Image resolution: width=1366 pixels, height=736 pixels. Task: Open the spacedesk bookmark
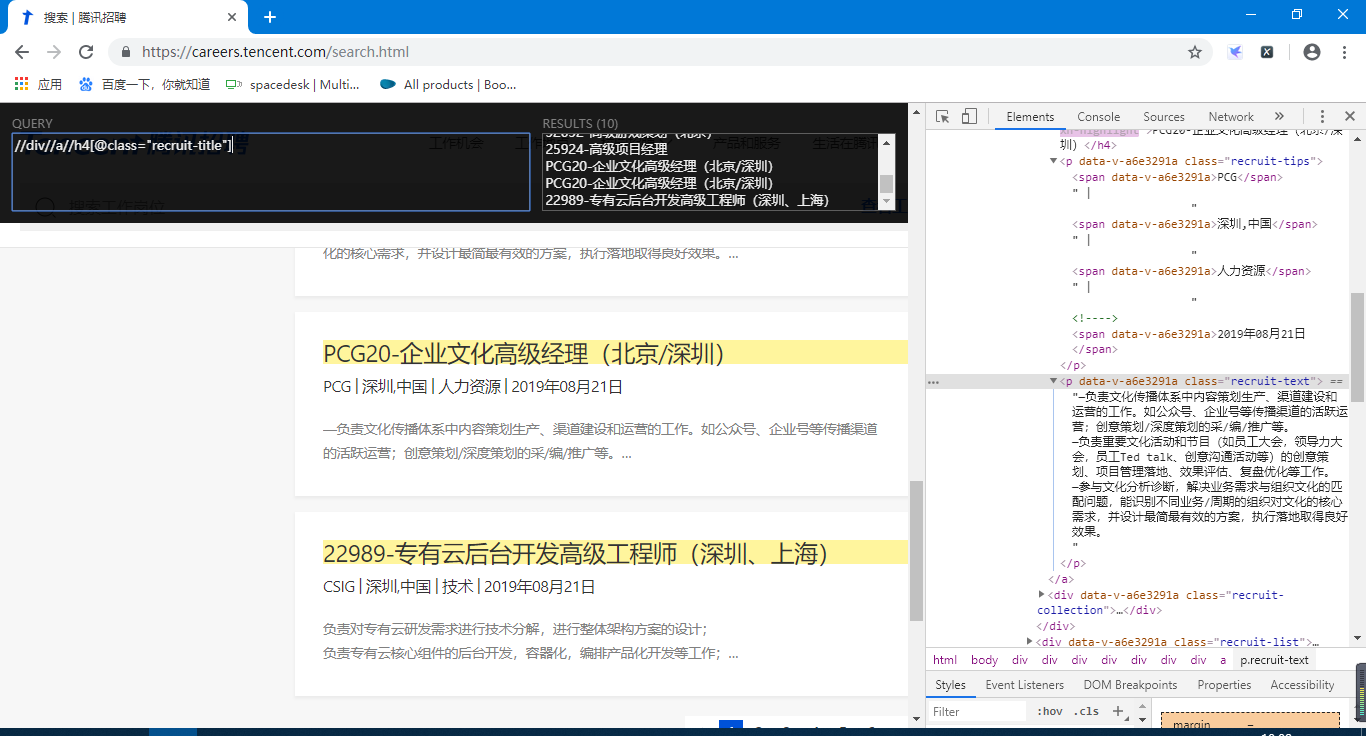292,85
